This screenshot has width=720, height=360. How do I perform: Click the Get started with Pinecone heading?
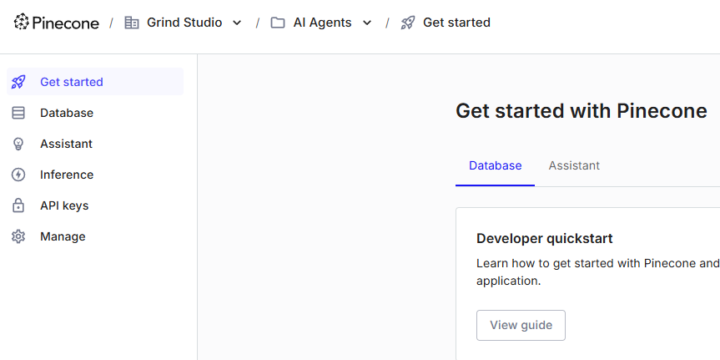[581, 111]
